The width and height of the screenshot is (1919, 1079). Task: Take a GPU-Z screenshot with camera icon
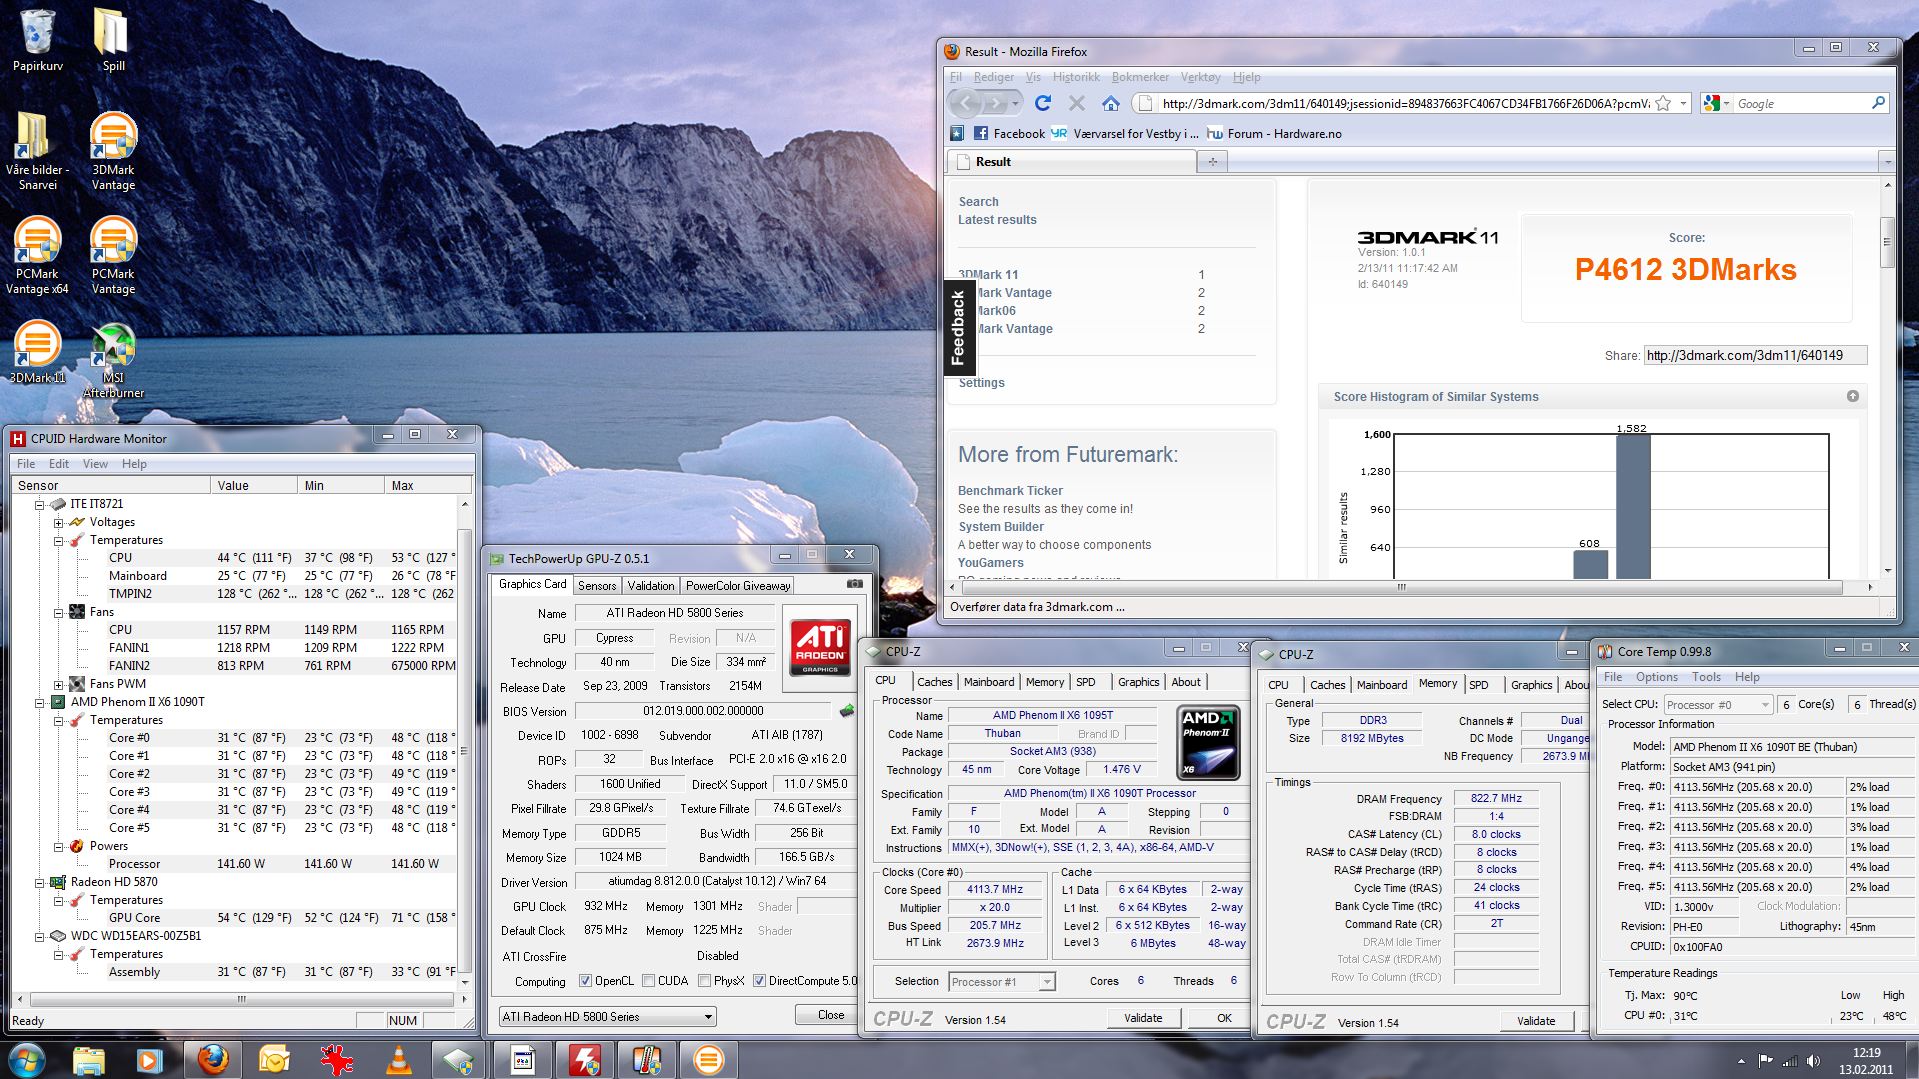(855, 584)
